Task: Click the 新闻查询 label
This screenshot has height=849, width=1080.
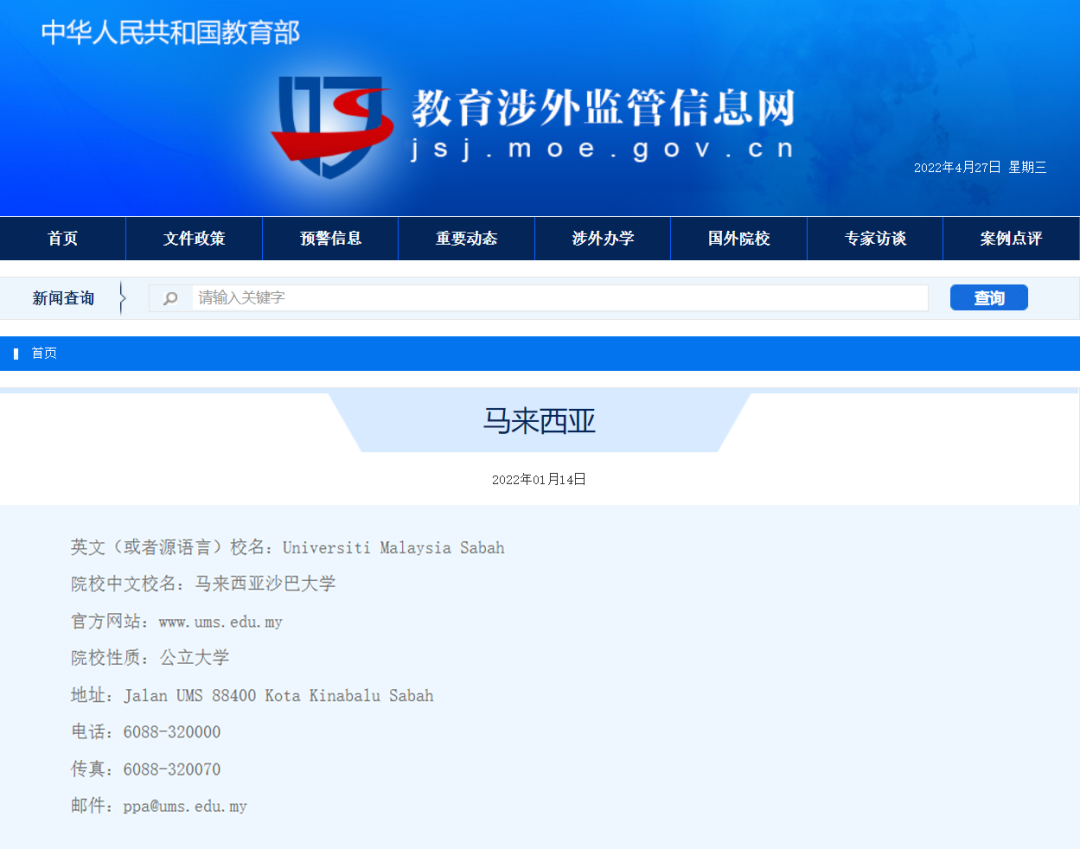Action: [63, 298]
